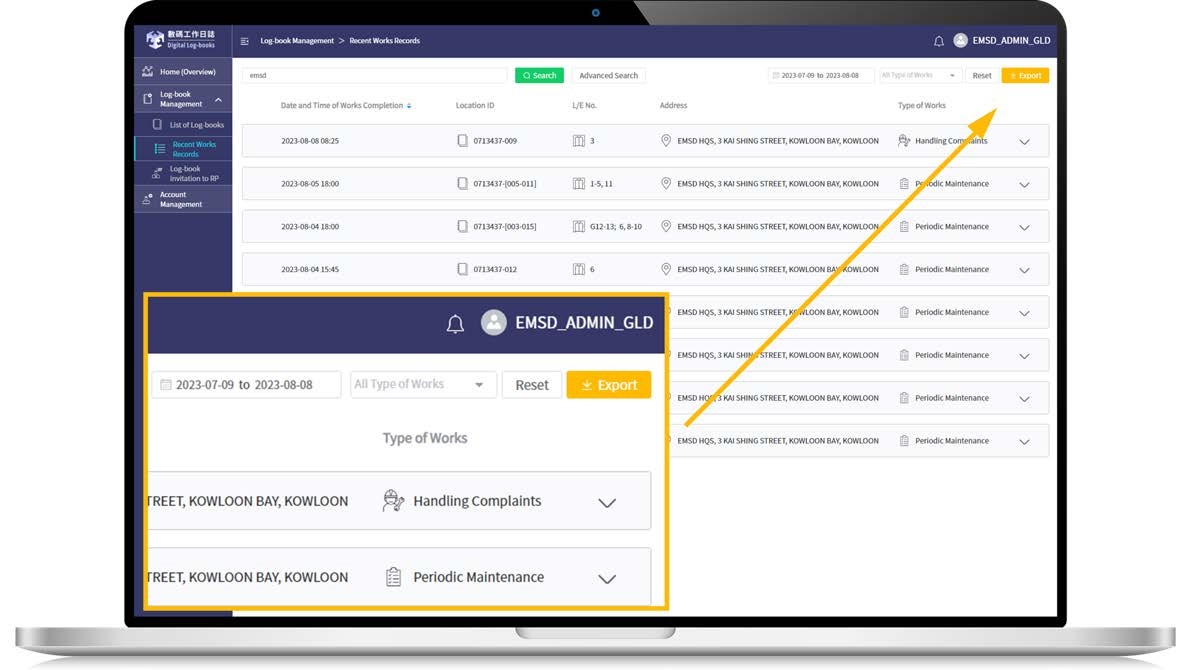Screen dimensions: 1191x670
Task: Click the Location ID icon for 0713437-009
Action: [x=462, y=141]
